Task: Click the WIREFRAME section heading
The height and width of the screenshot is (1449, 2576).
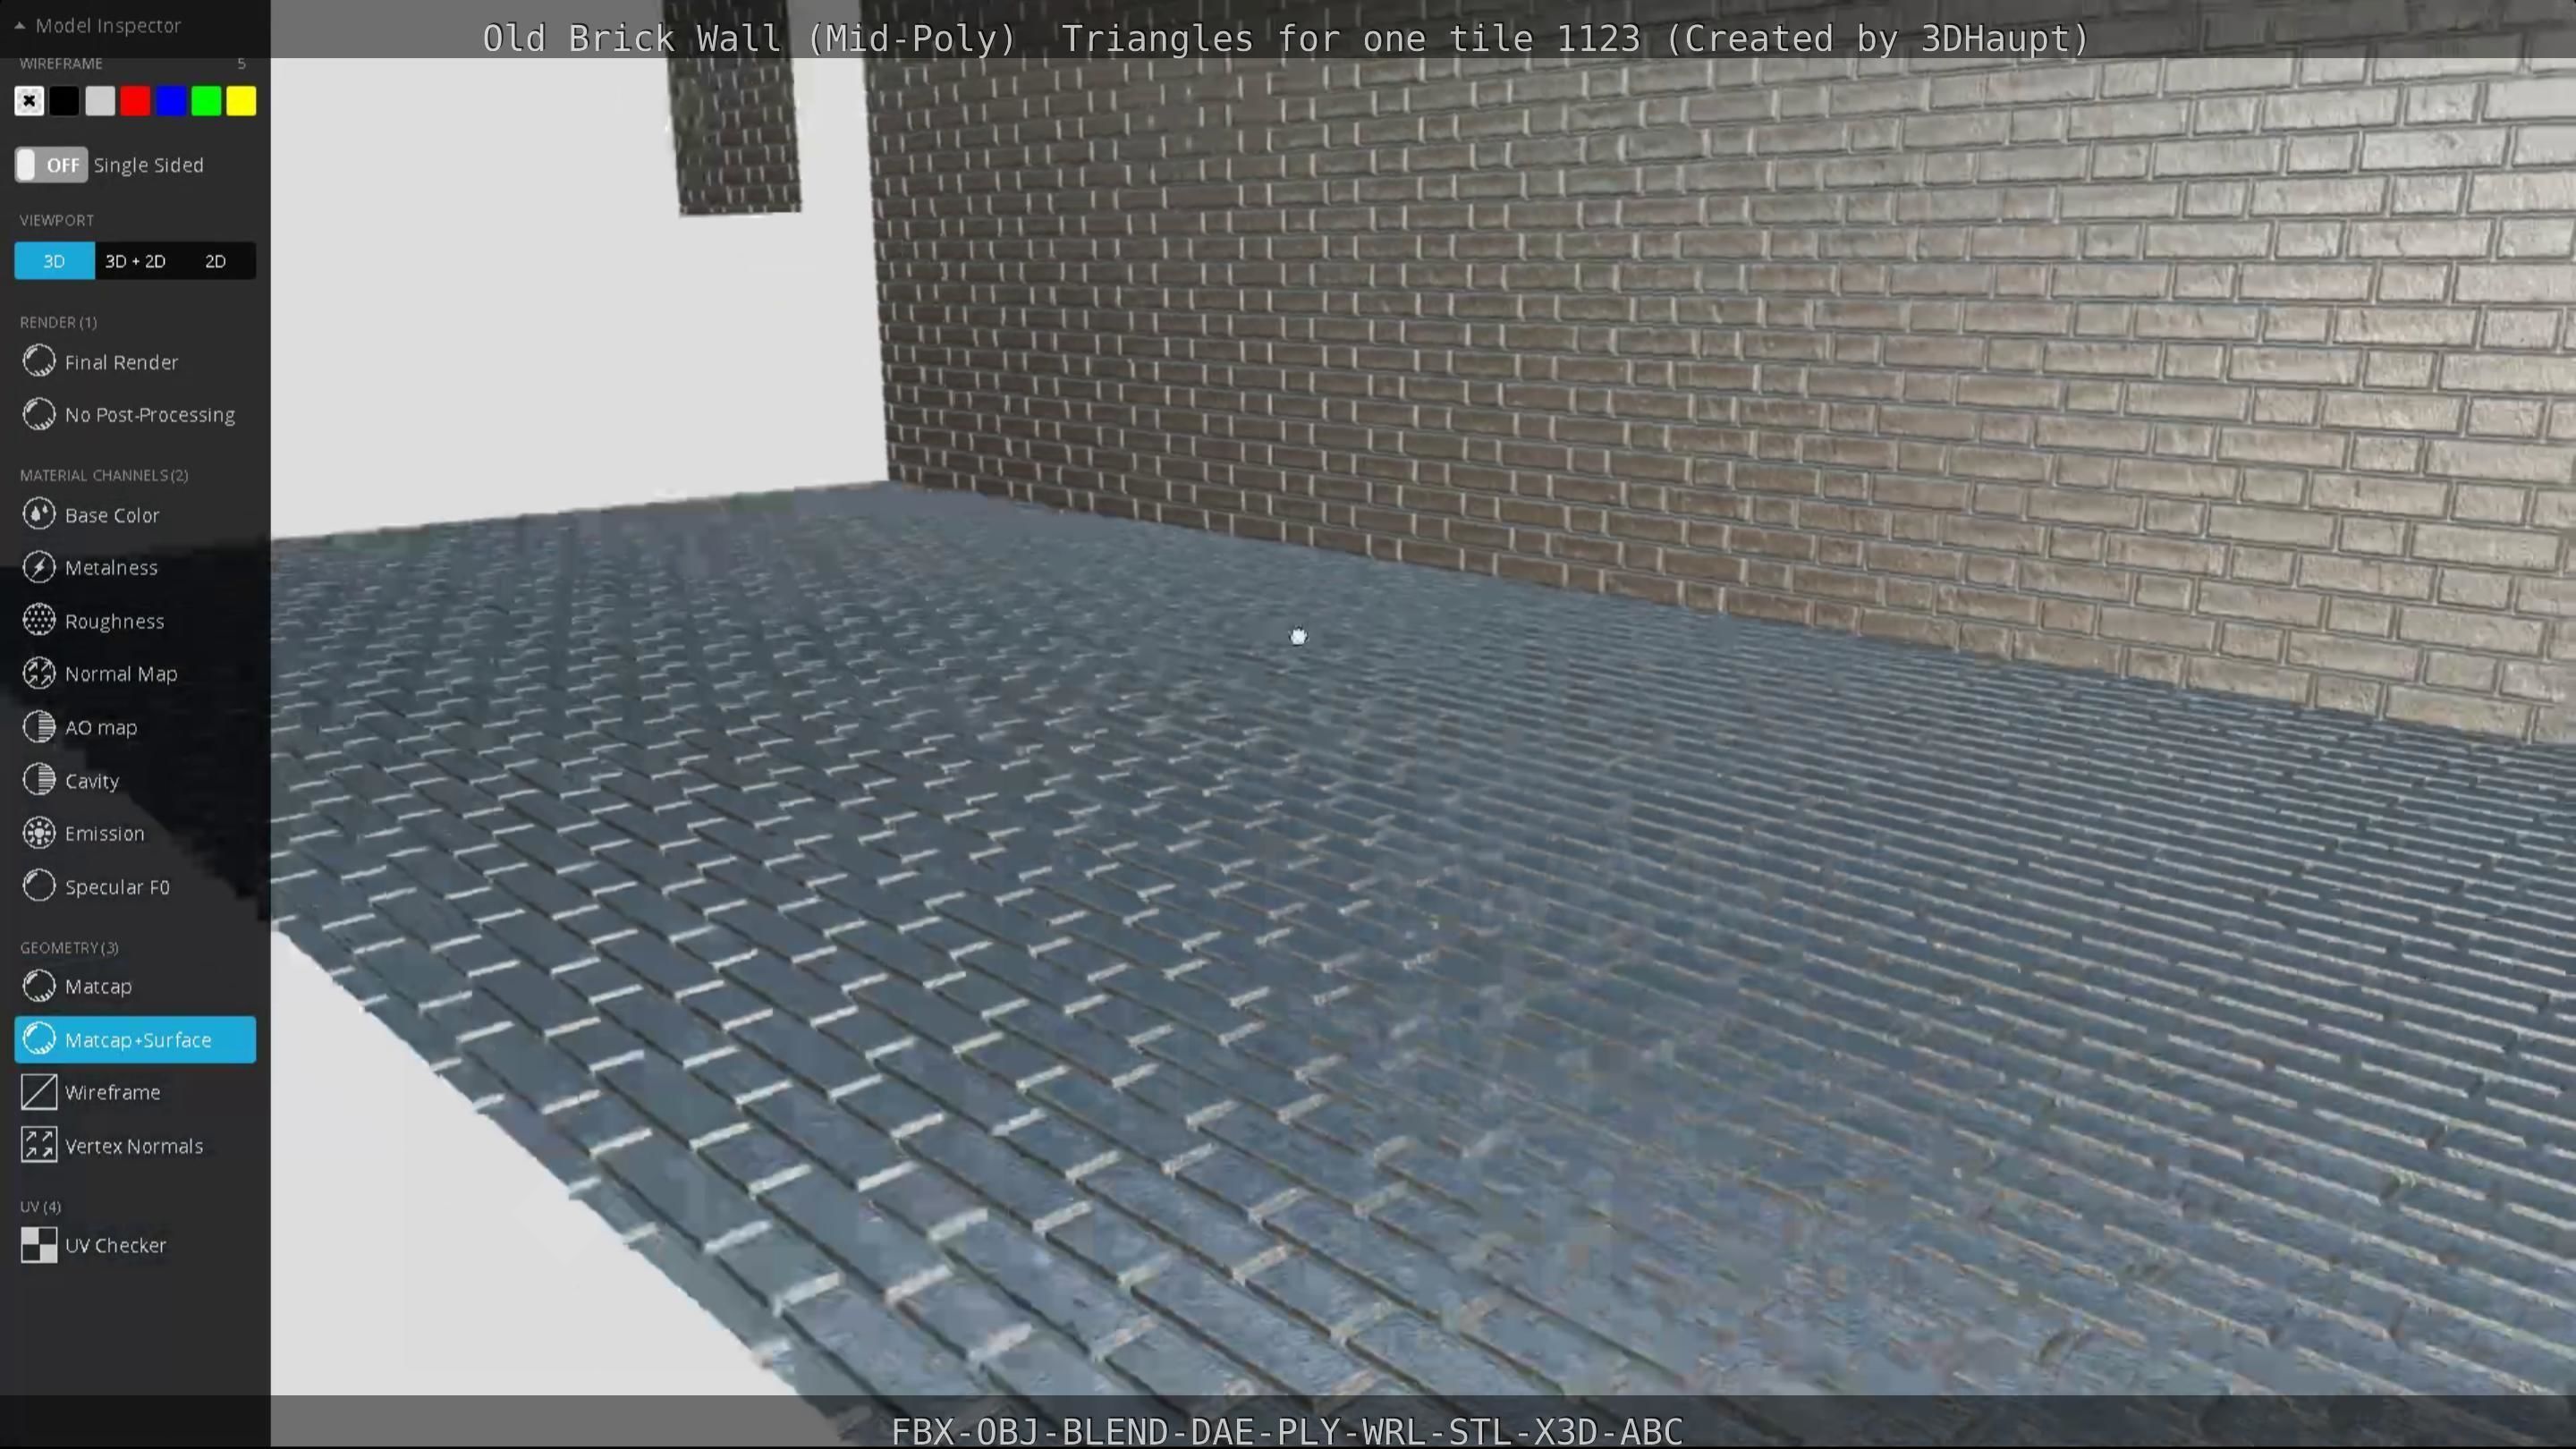Action: tap(61, 63)
